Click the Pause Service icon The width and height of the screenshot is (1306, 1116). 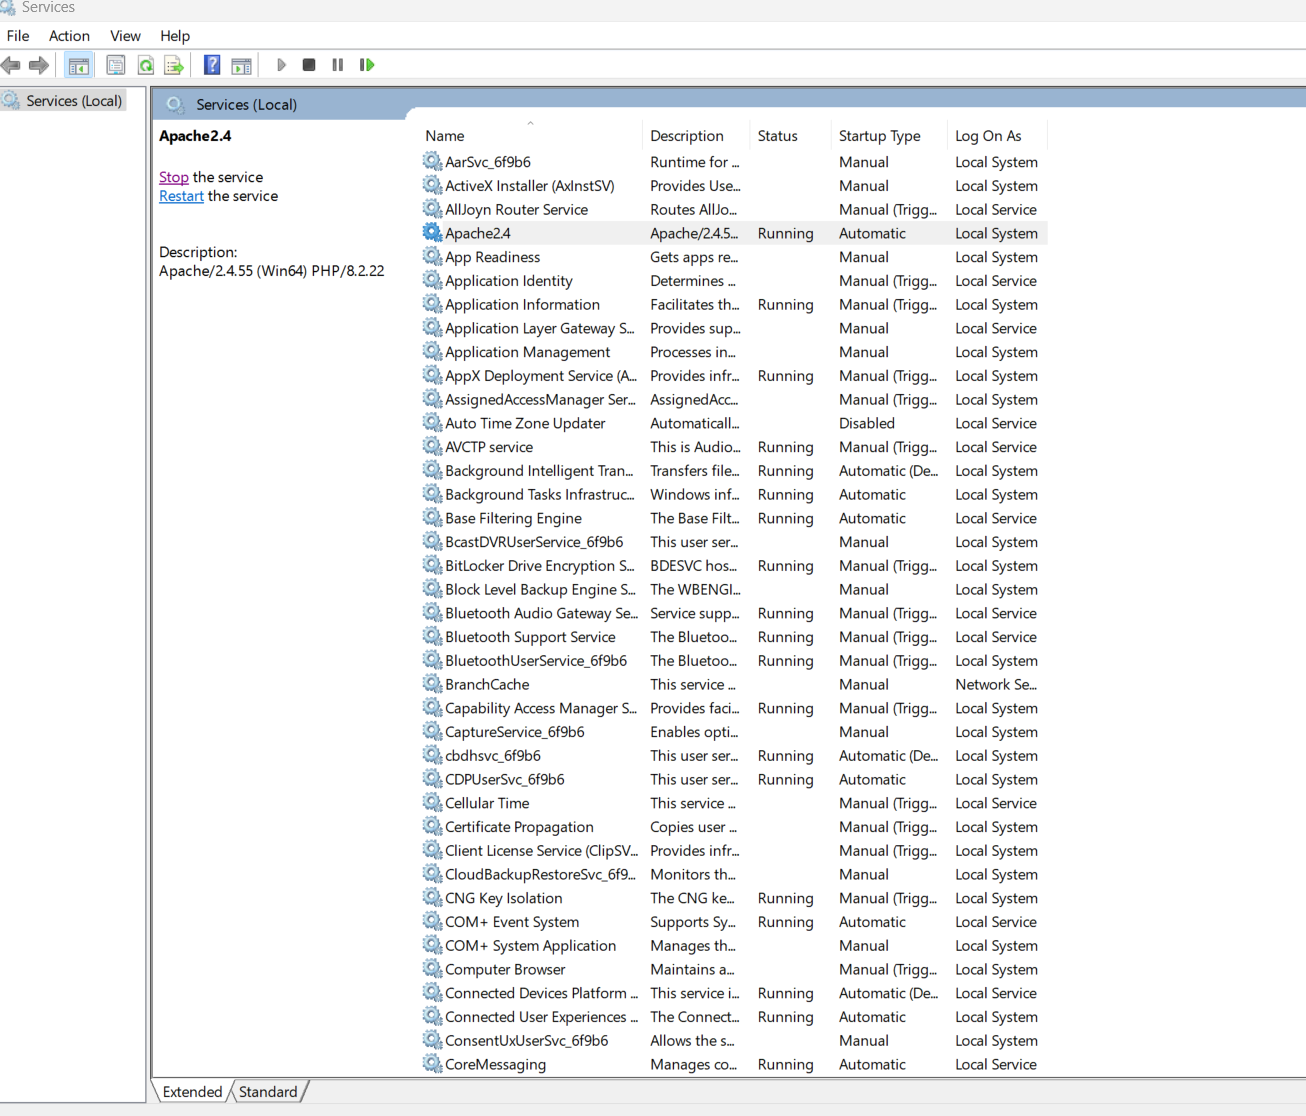[338, 65]
